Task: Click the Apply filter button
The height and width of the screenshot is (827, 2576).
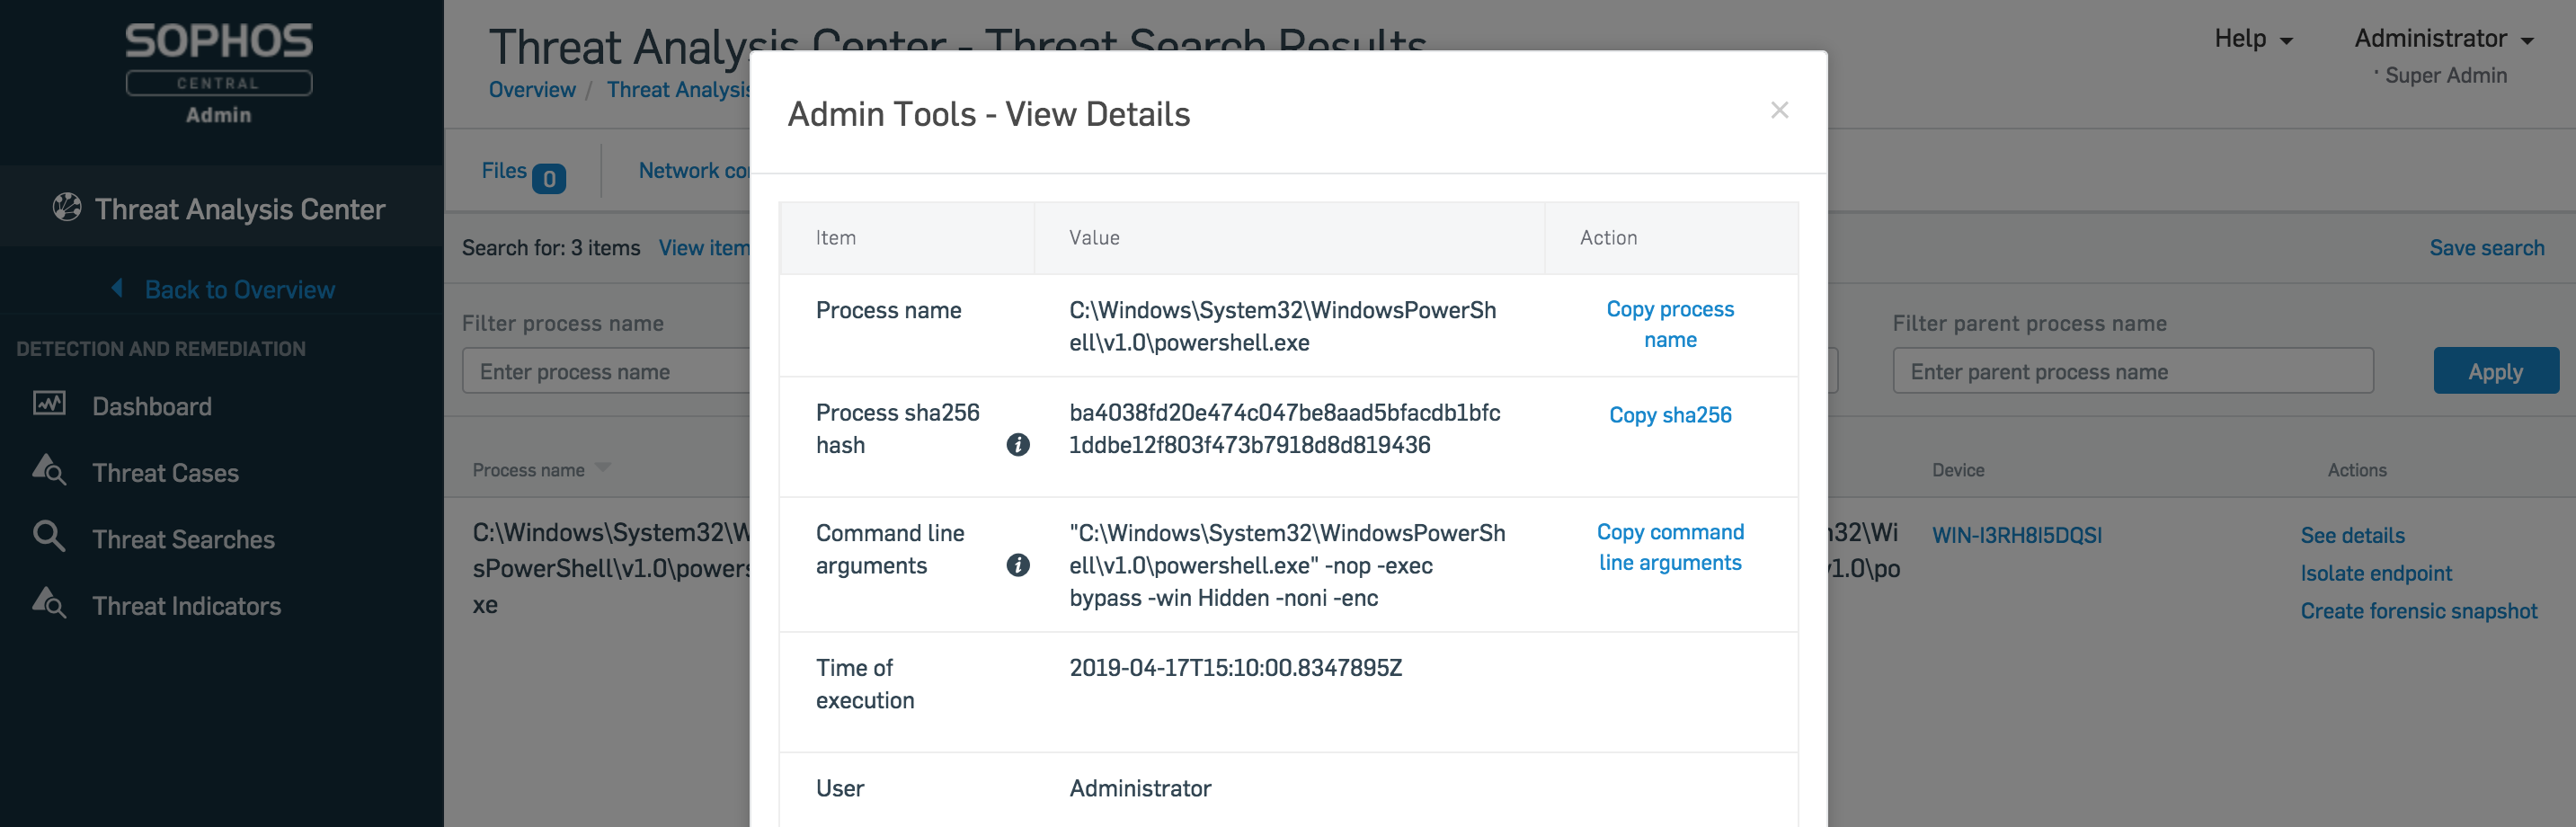Action: tap(2496, 371)
